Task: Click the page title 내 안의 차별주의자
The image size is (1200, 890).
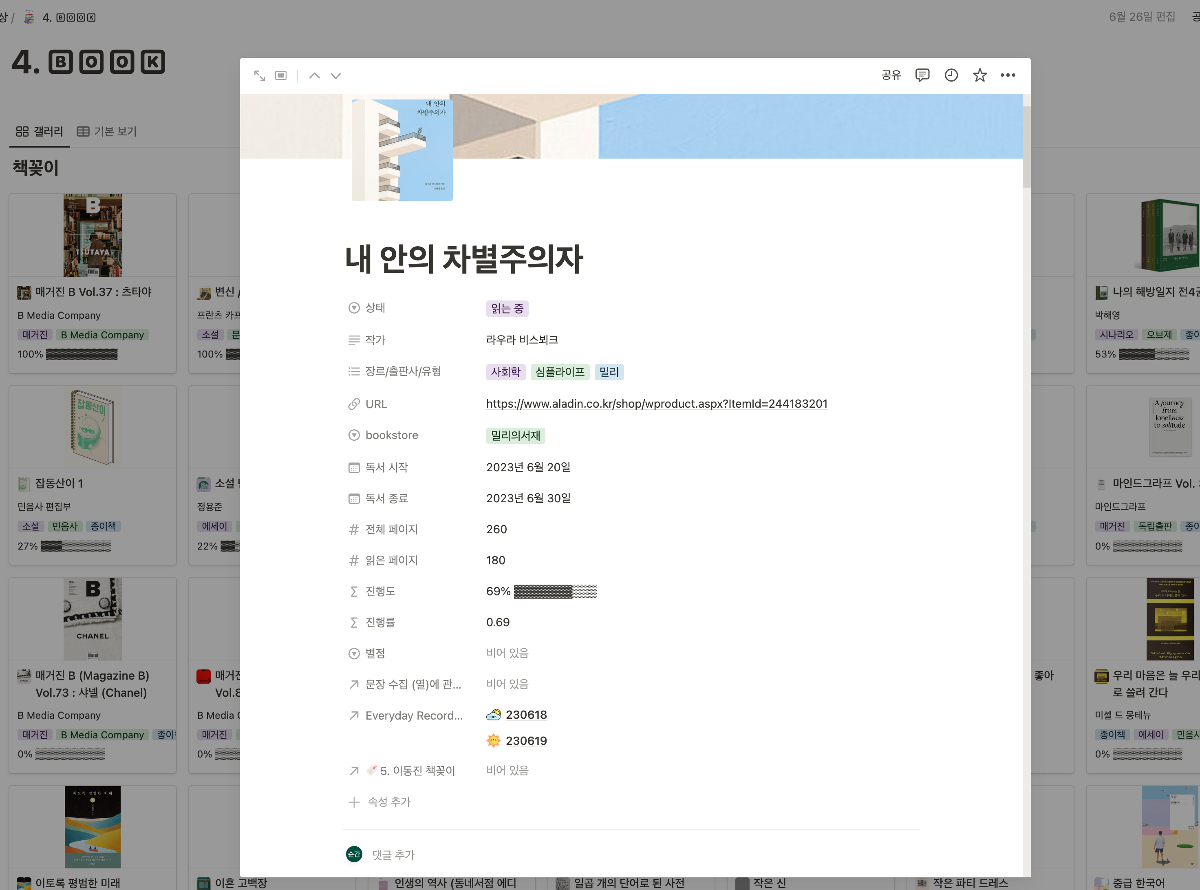Action: pos(464,259)
